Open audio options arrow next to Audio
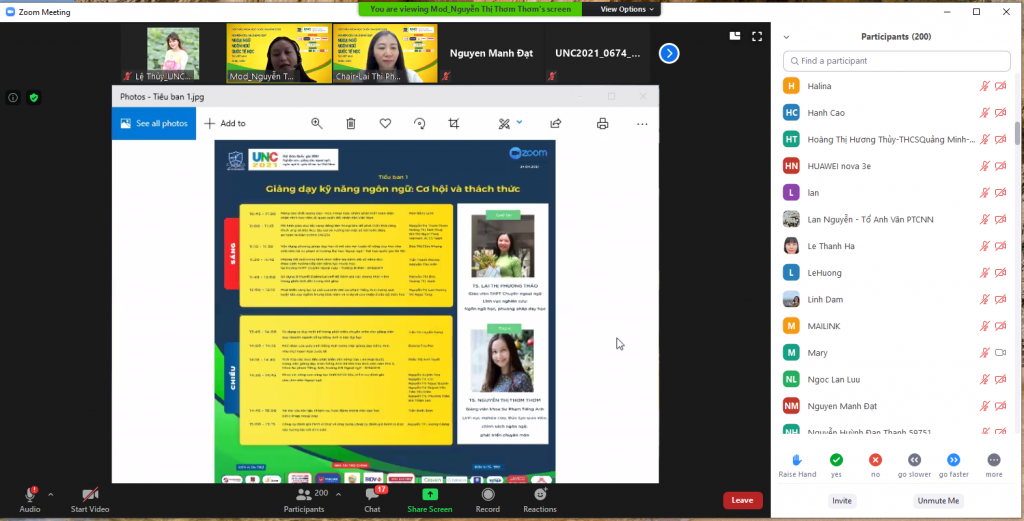This screenshot has width=1024, height=521. tap(51, 494)
